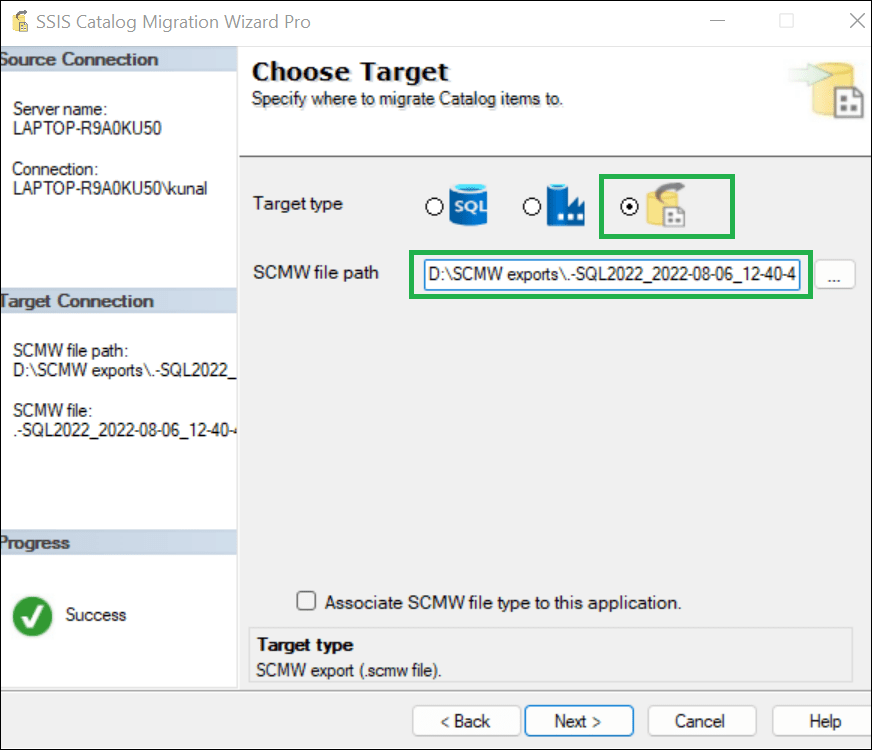The image size is (872, 750).
Task: Click the Progress section header
Action: click(118, 543)
